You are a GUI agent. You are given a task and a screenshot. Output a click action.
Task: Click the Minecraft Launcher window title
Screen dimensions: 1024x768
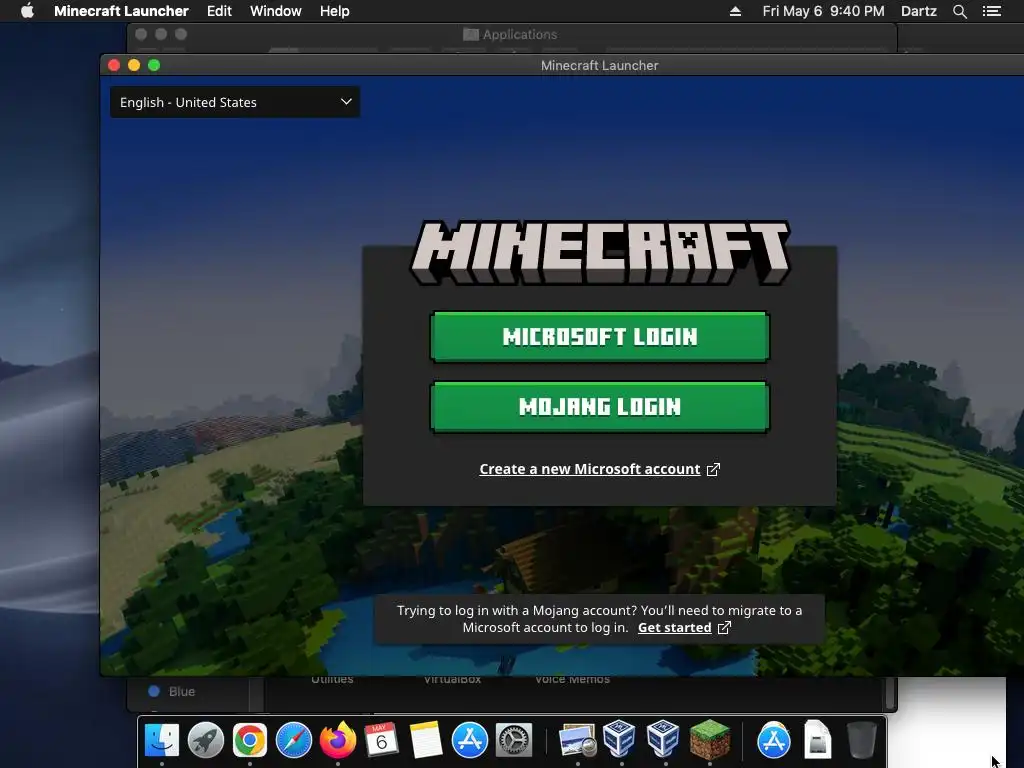point(600,65)
